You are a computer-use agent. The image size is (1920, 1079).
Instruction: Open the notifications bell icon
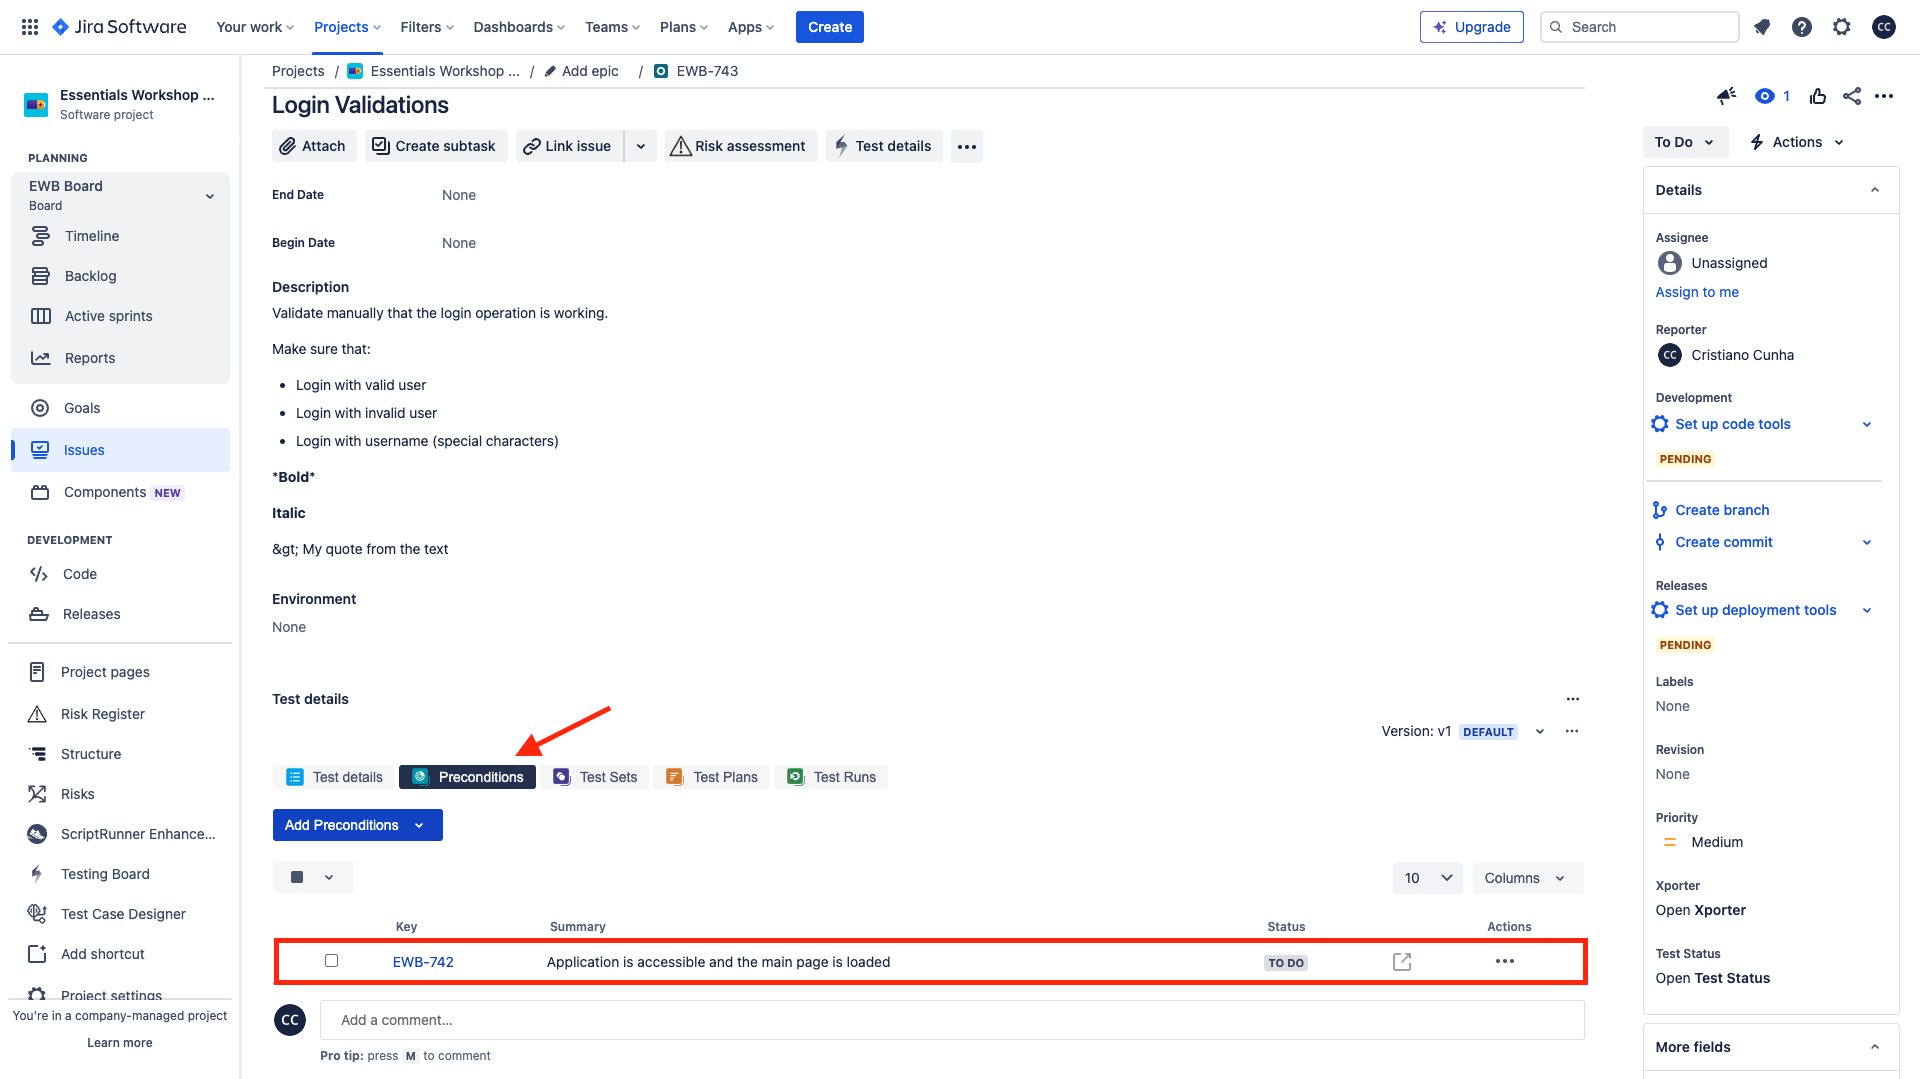coord(1762,27)
